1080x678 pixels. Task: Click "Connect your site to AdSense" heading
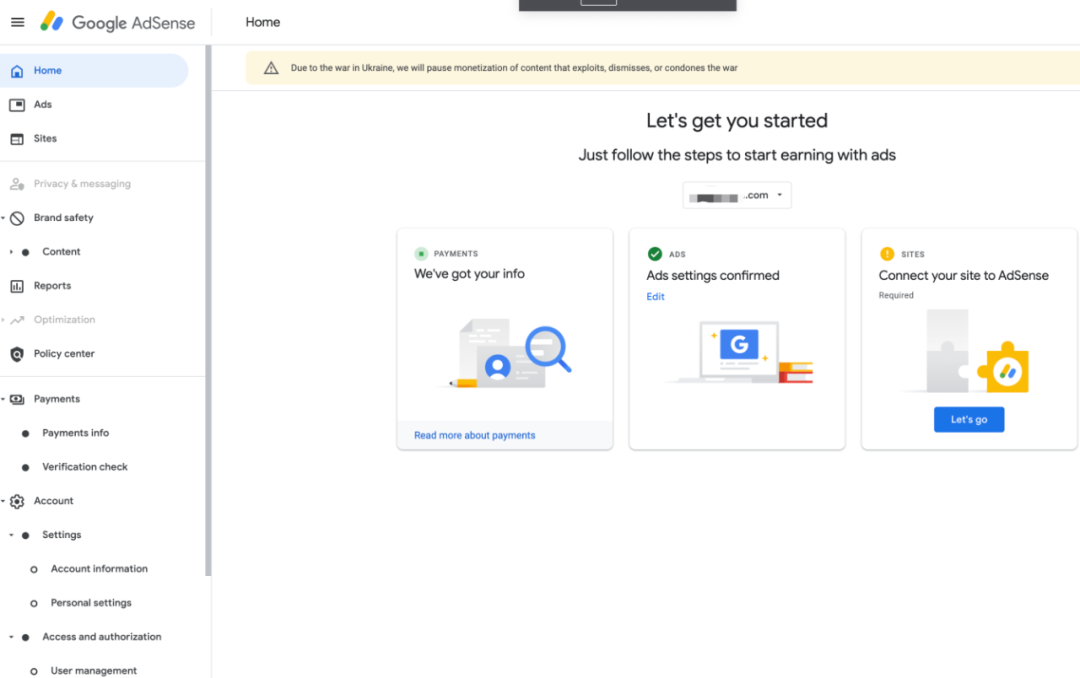[x=964, y=276]
